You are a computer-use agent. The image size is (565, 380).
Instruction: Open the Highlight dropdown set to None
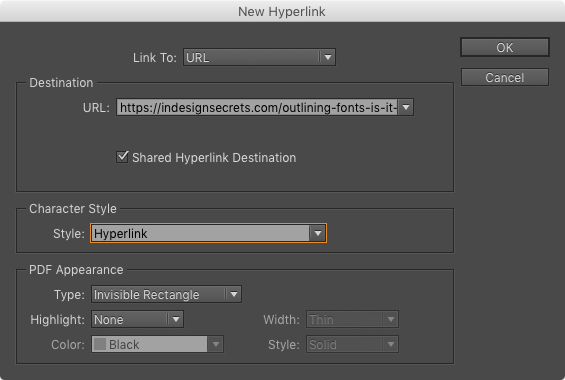(137, 319)
